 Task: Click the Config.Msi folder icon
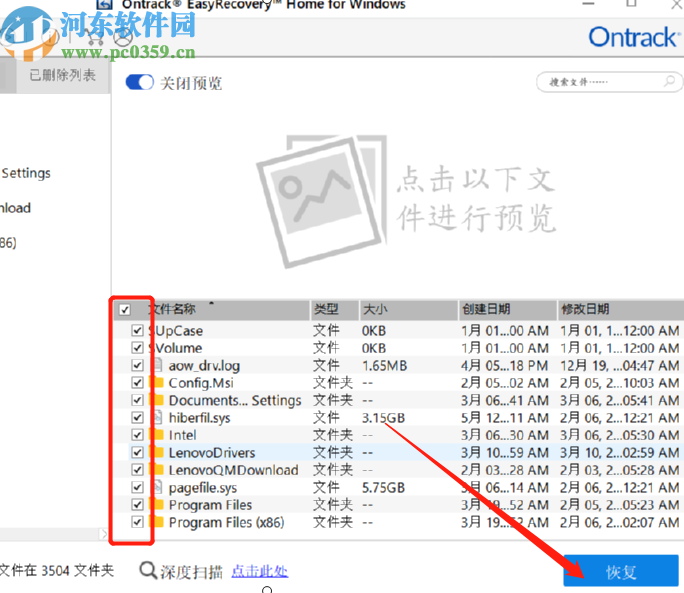157,382
